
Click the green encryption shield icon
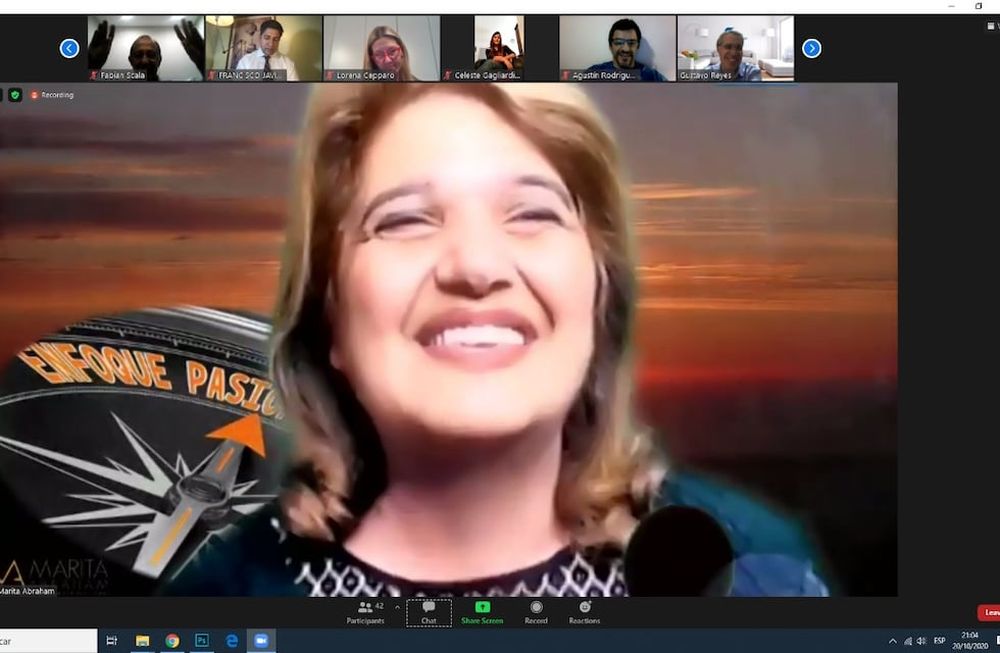click(x=15, y=95)
